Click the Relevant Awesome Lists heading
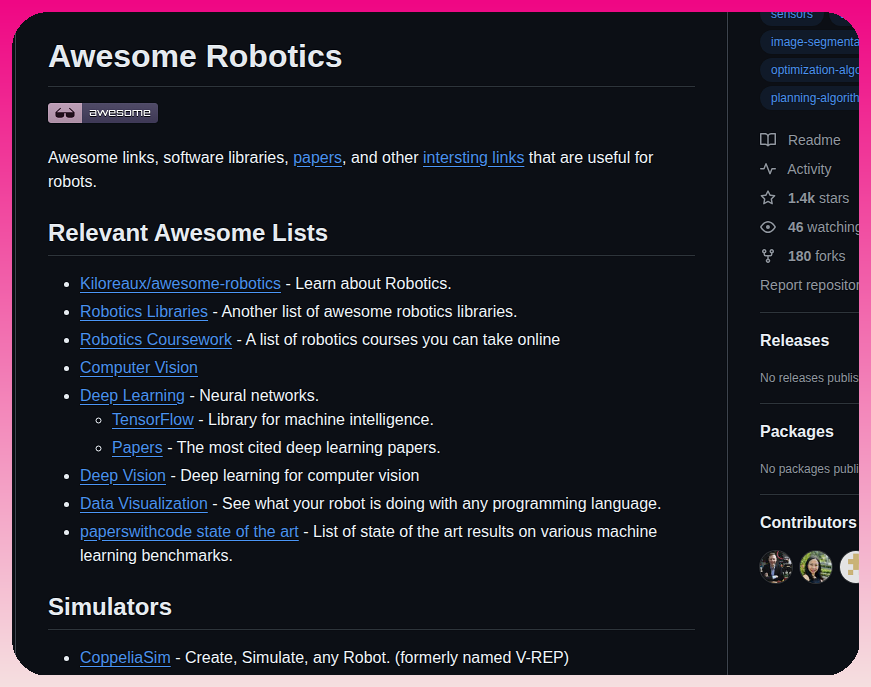This screenshot has height=687, width=871. click(x=188, y=233)
